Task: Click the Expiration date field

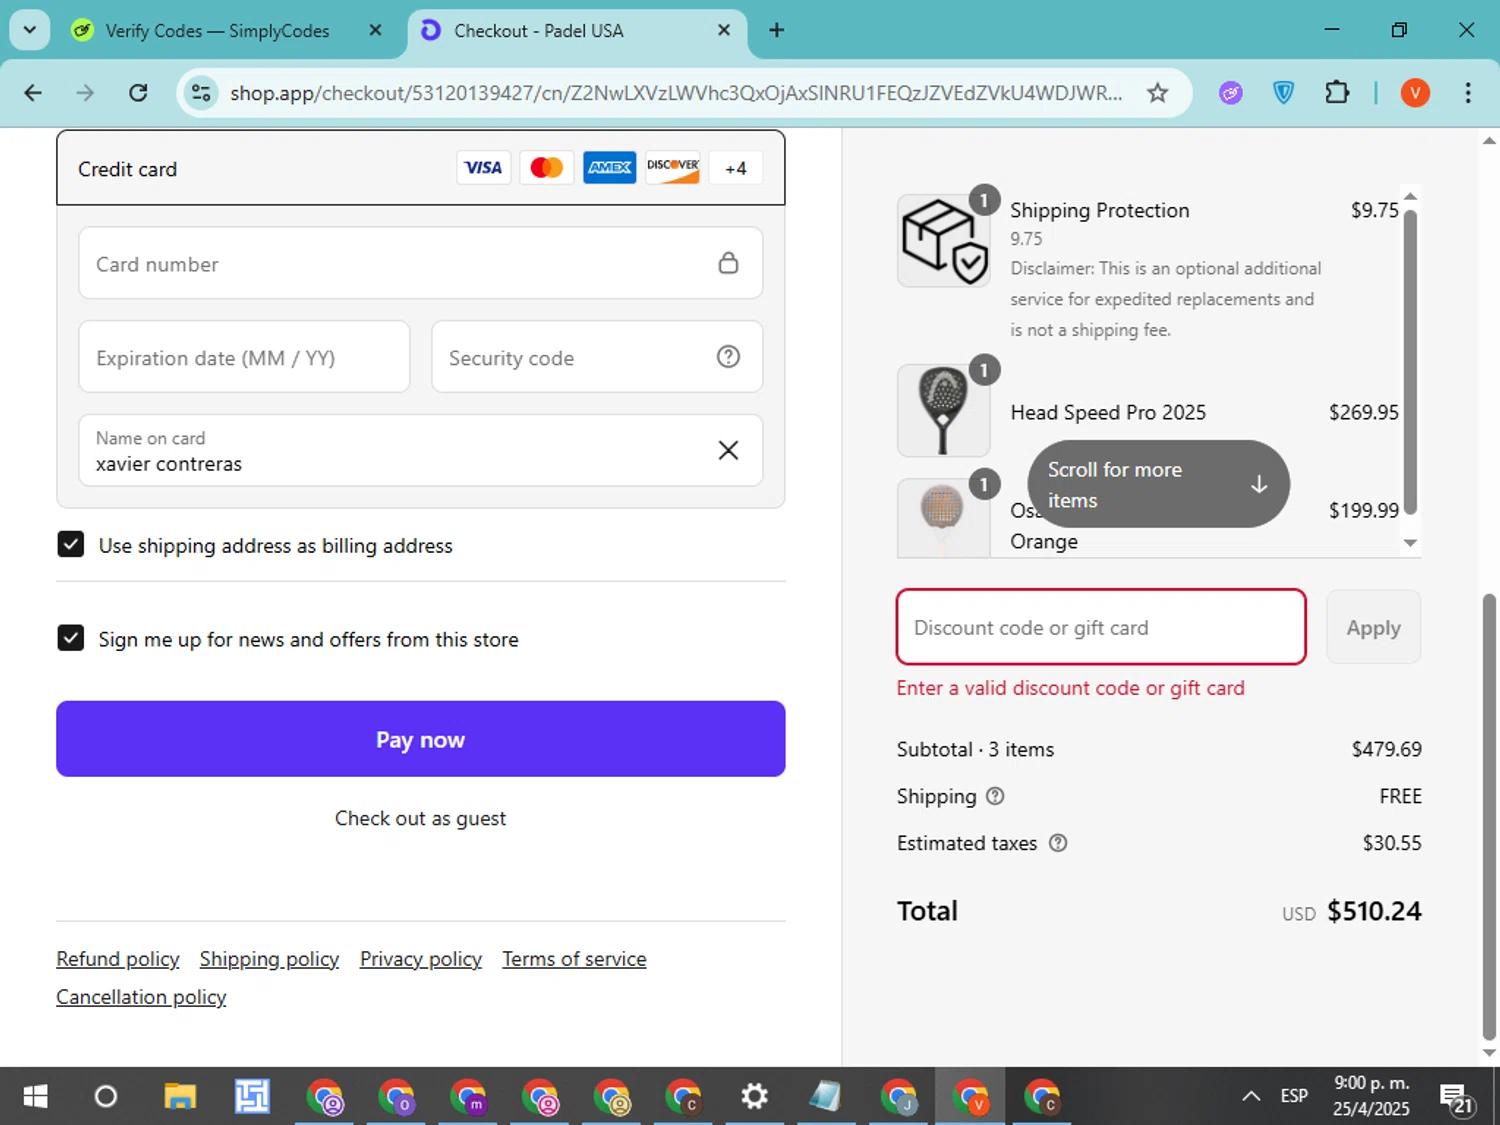Action: [x=244, y=357]
